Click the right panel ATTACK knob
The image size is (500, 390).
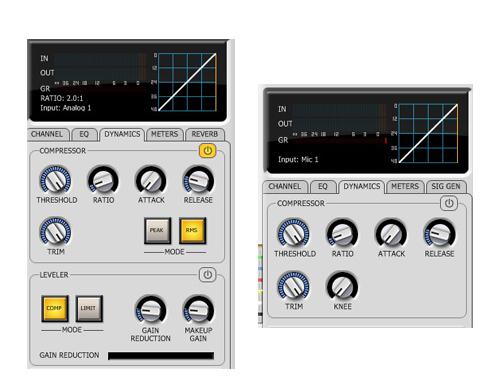(391, 234)
